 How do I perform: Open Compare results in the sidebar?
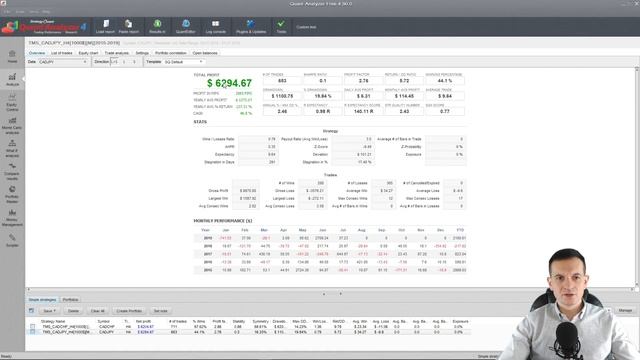12,171
